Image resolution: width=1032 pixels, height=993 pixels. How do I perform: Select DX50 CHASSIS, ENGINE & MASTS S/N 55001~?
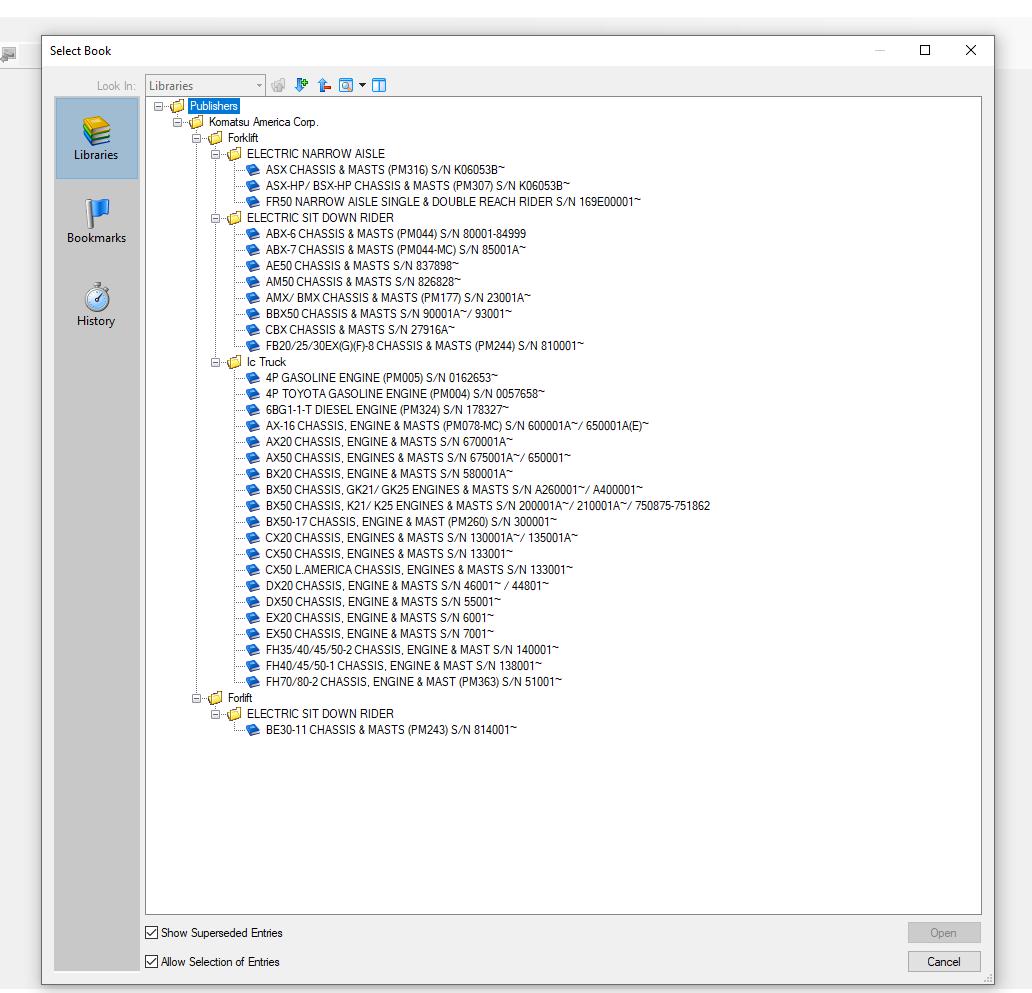383,602
